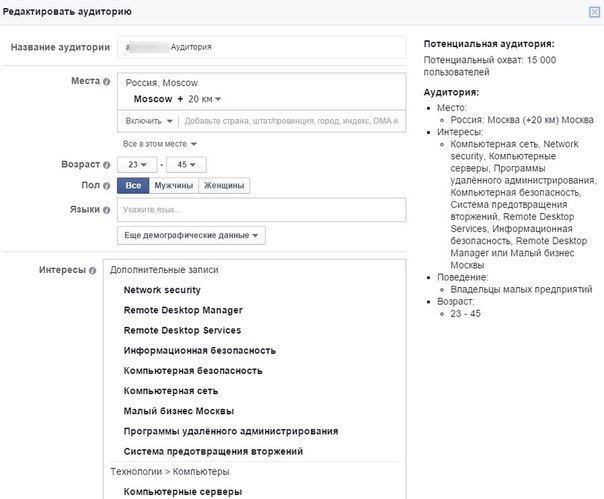Select Network security interest entry
604x499 pixels.
point(162,290)
